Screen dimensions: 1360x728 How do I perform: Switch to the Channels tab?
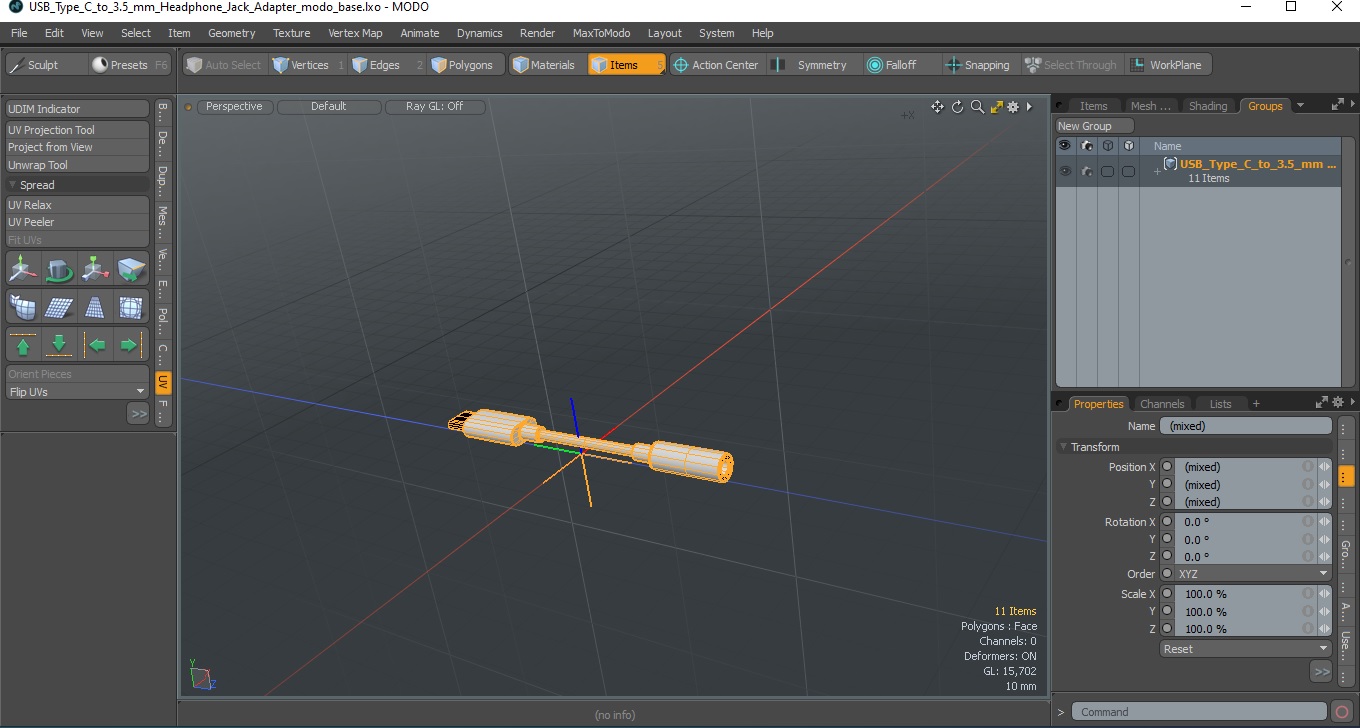(x=1162, y=404)
